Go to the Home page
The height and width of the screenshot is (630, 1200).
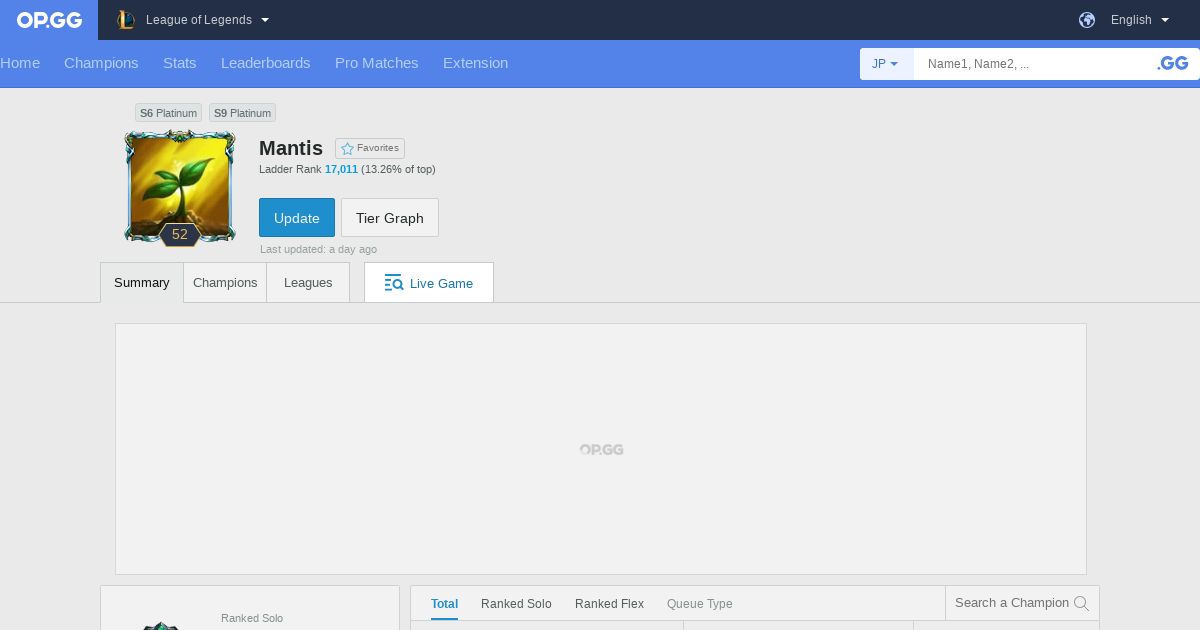20,63
